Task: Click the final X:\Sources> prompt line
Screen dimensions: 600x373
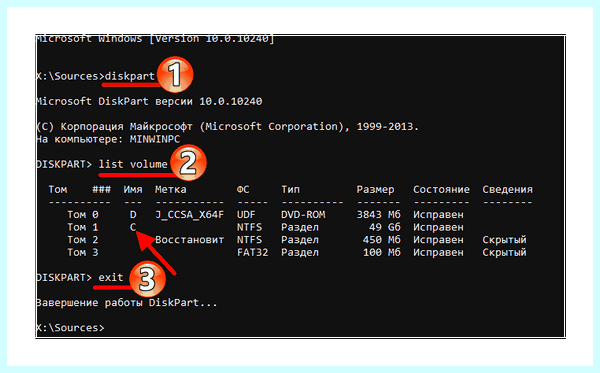Action: pyautogui.click(x=70, y=328)
